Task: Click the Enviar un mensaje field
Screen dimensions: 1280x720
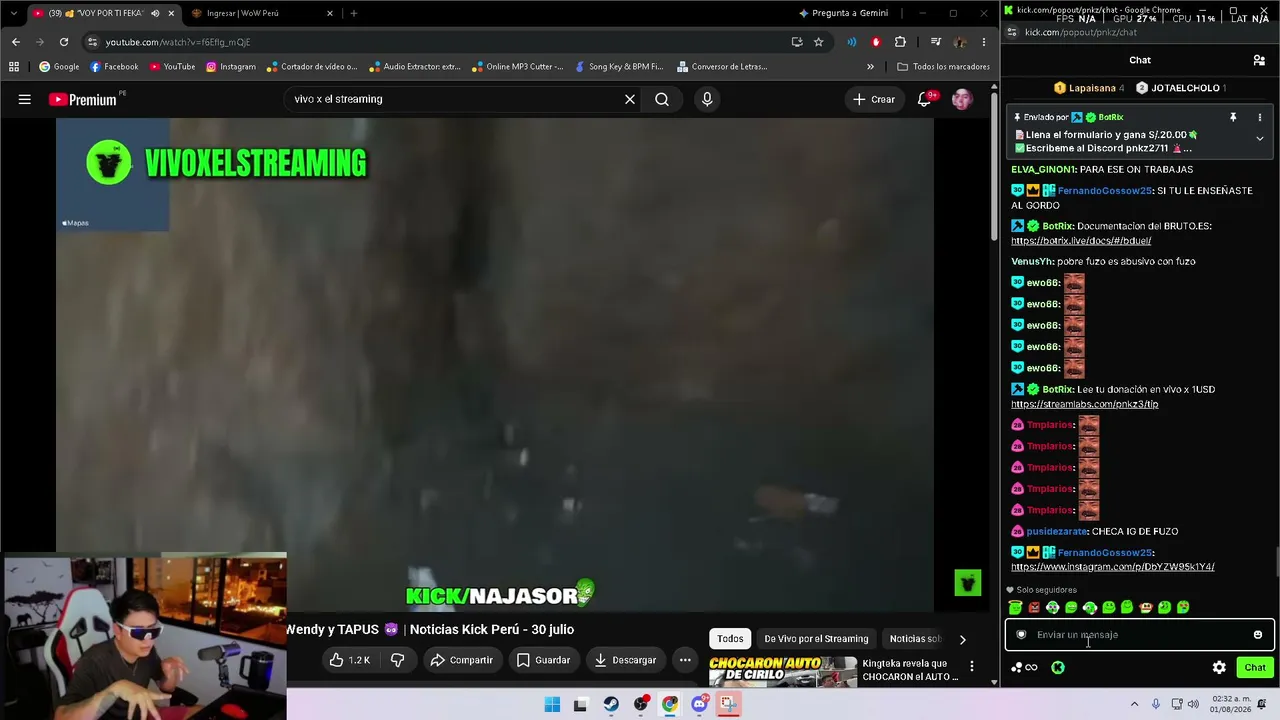Action: 1140,635
